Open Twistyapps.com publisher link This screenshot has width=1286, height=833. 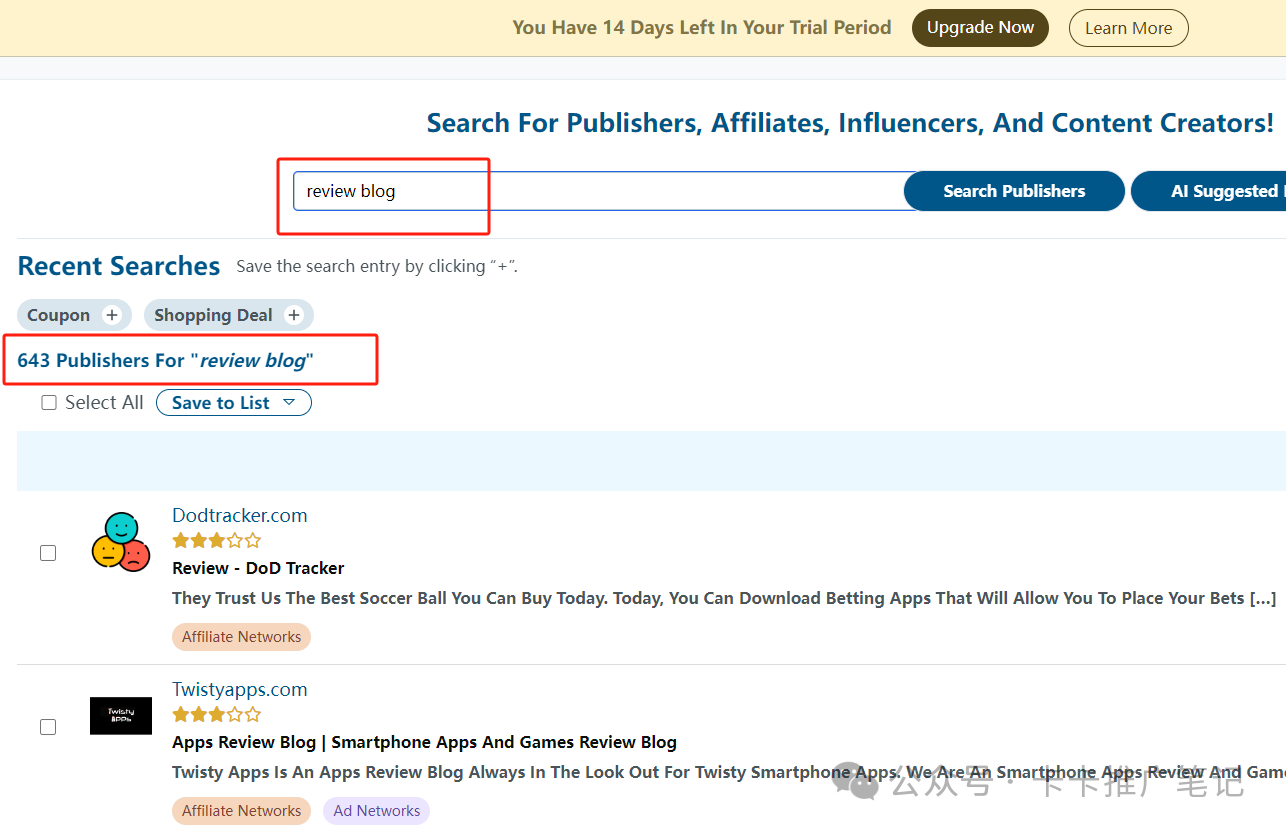pos(240,690)
